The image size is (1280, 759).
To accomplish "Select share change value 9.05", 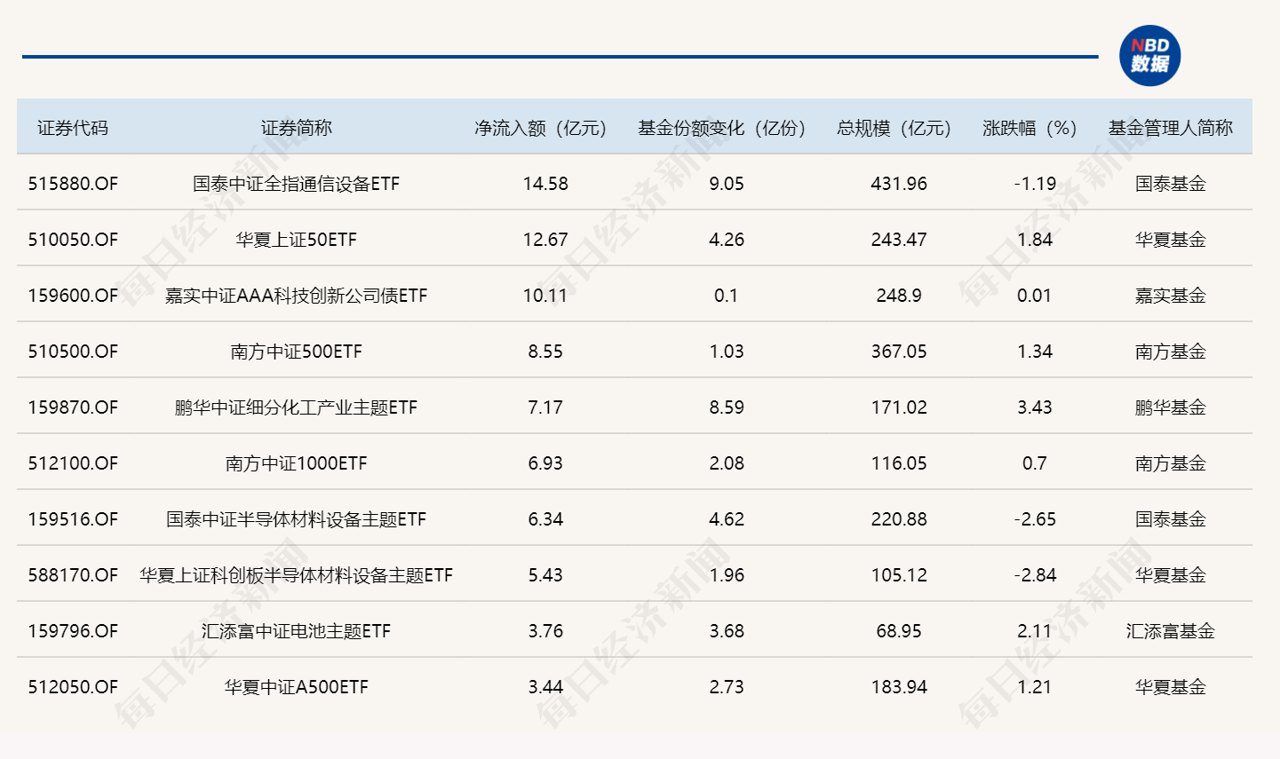I will pos(726,184).
